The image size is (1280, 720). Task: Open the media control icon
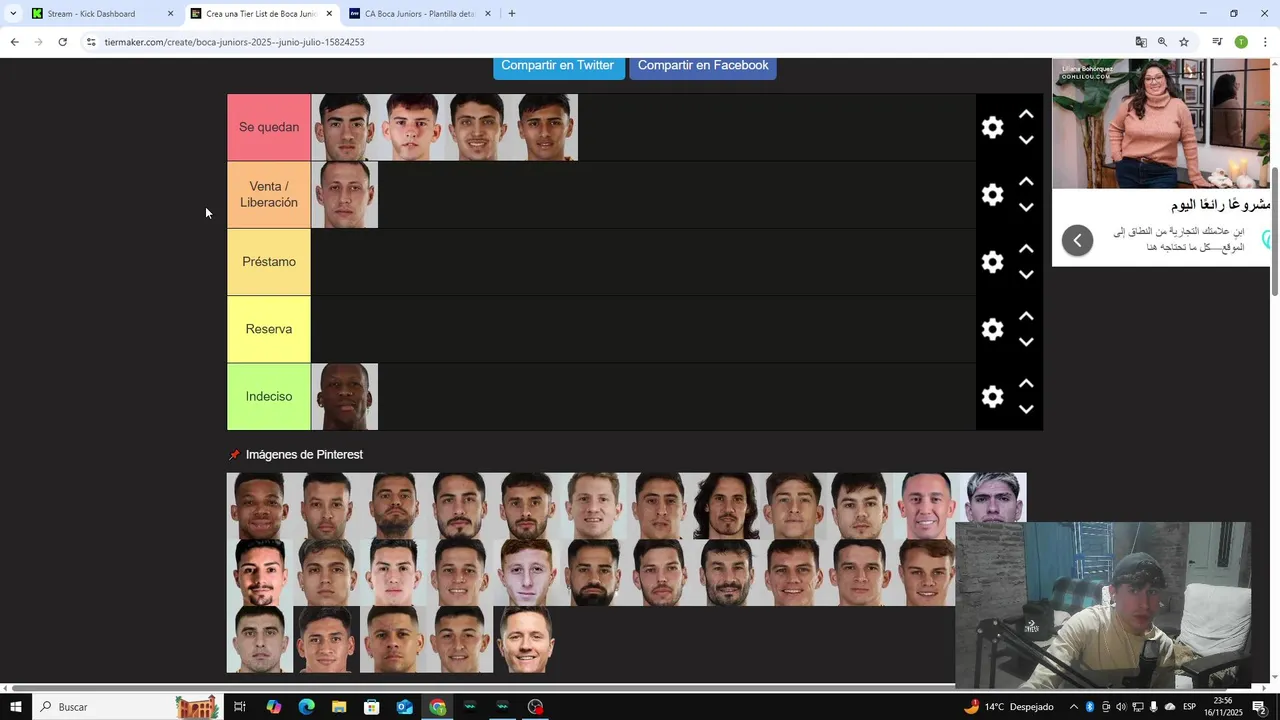1217,42
